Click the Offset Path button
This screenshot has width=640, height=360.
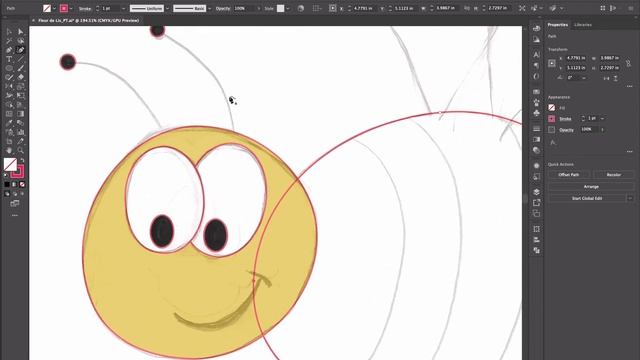coord(569,175)
